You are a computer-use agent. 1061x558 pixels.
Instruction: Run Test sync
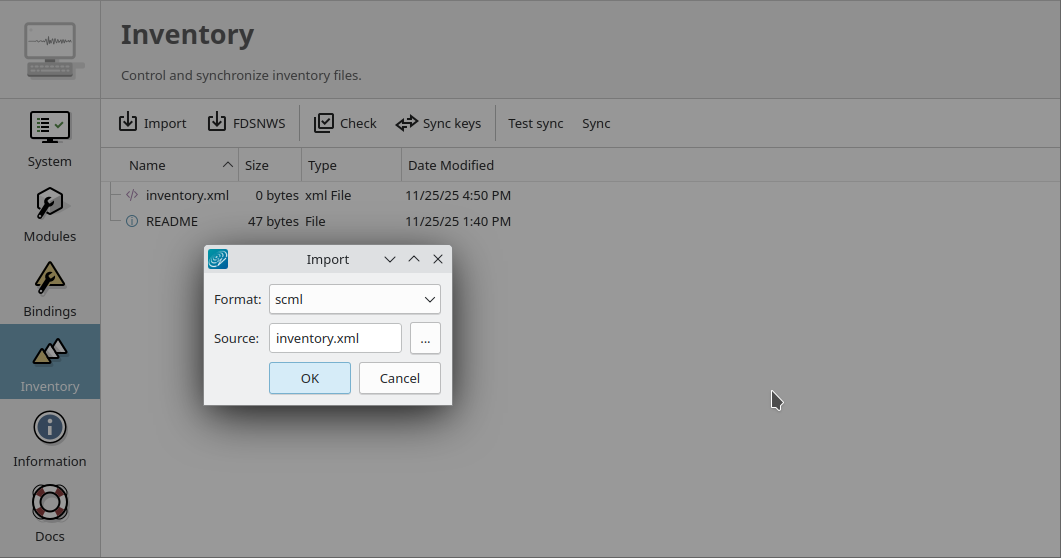coord(535,123)
